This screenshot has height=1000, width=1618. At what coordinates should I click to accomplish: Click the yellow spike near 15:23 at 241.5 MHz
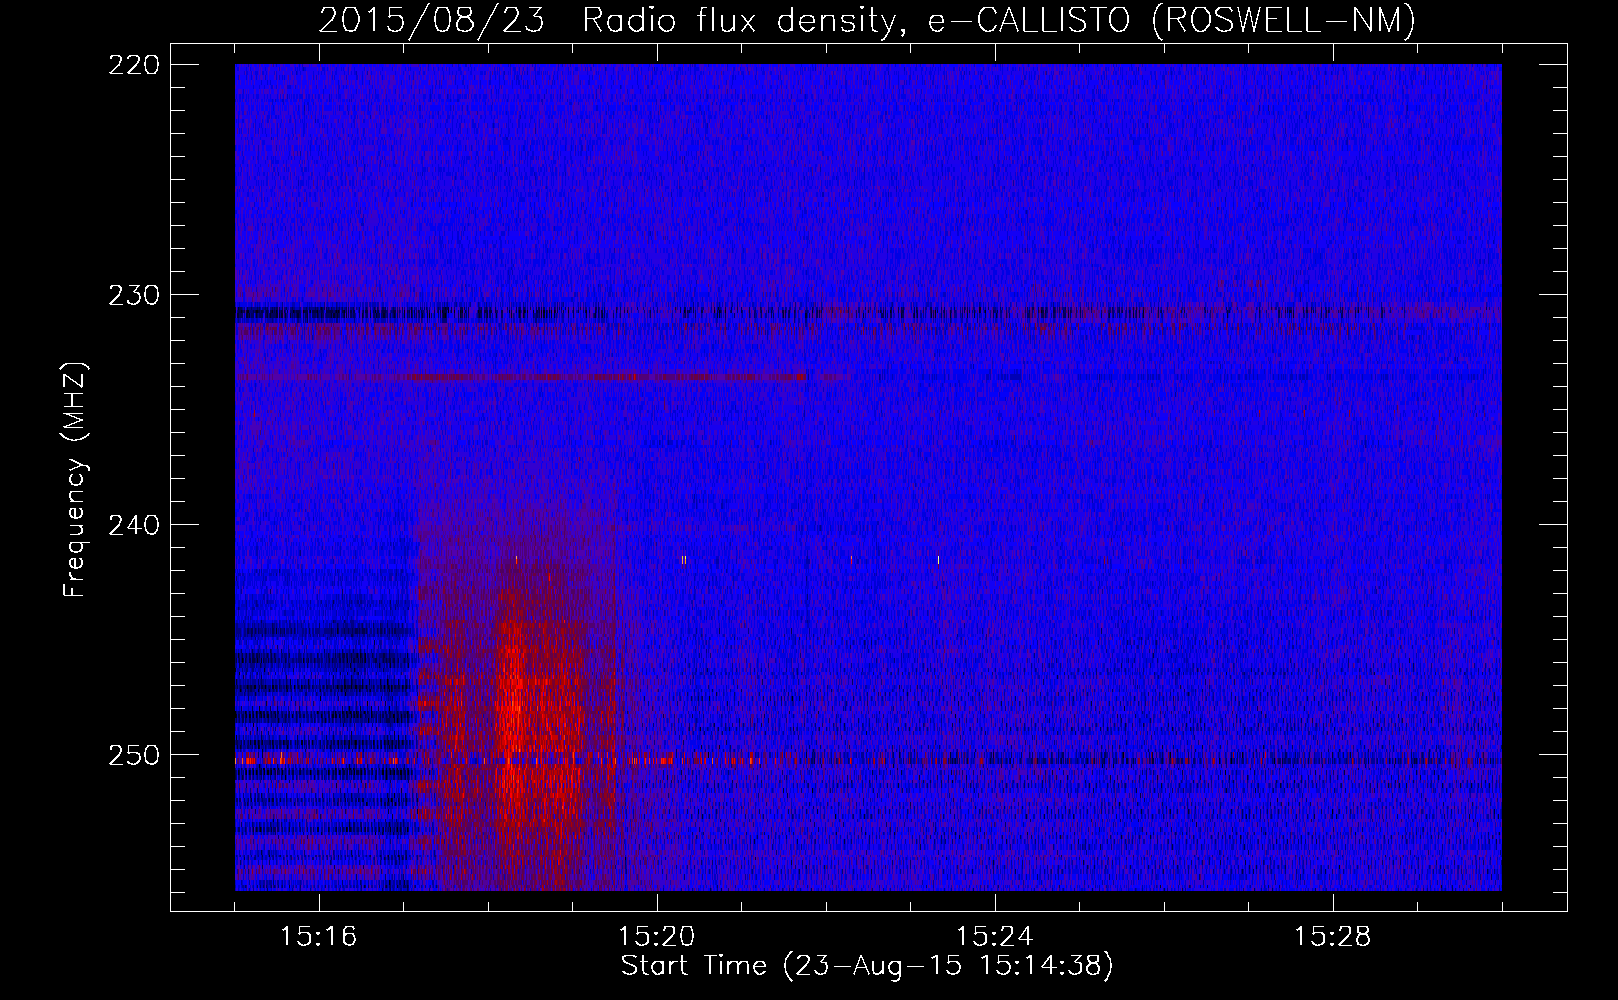938,560
